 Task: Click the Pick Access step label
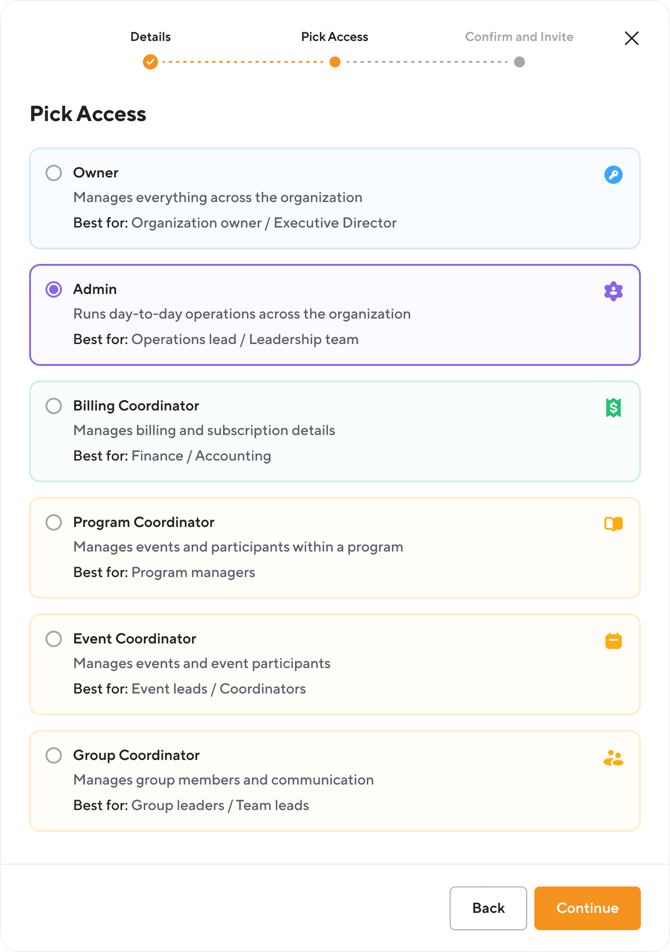(334, 36)
